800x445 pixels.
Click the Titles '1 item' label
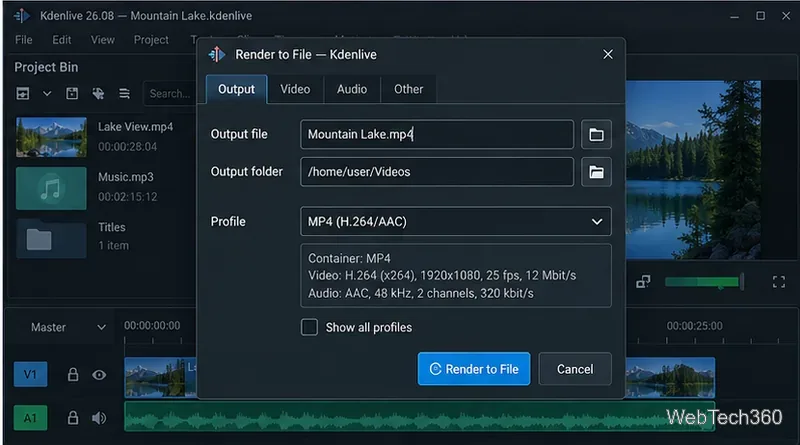(114, 245)
